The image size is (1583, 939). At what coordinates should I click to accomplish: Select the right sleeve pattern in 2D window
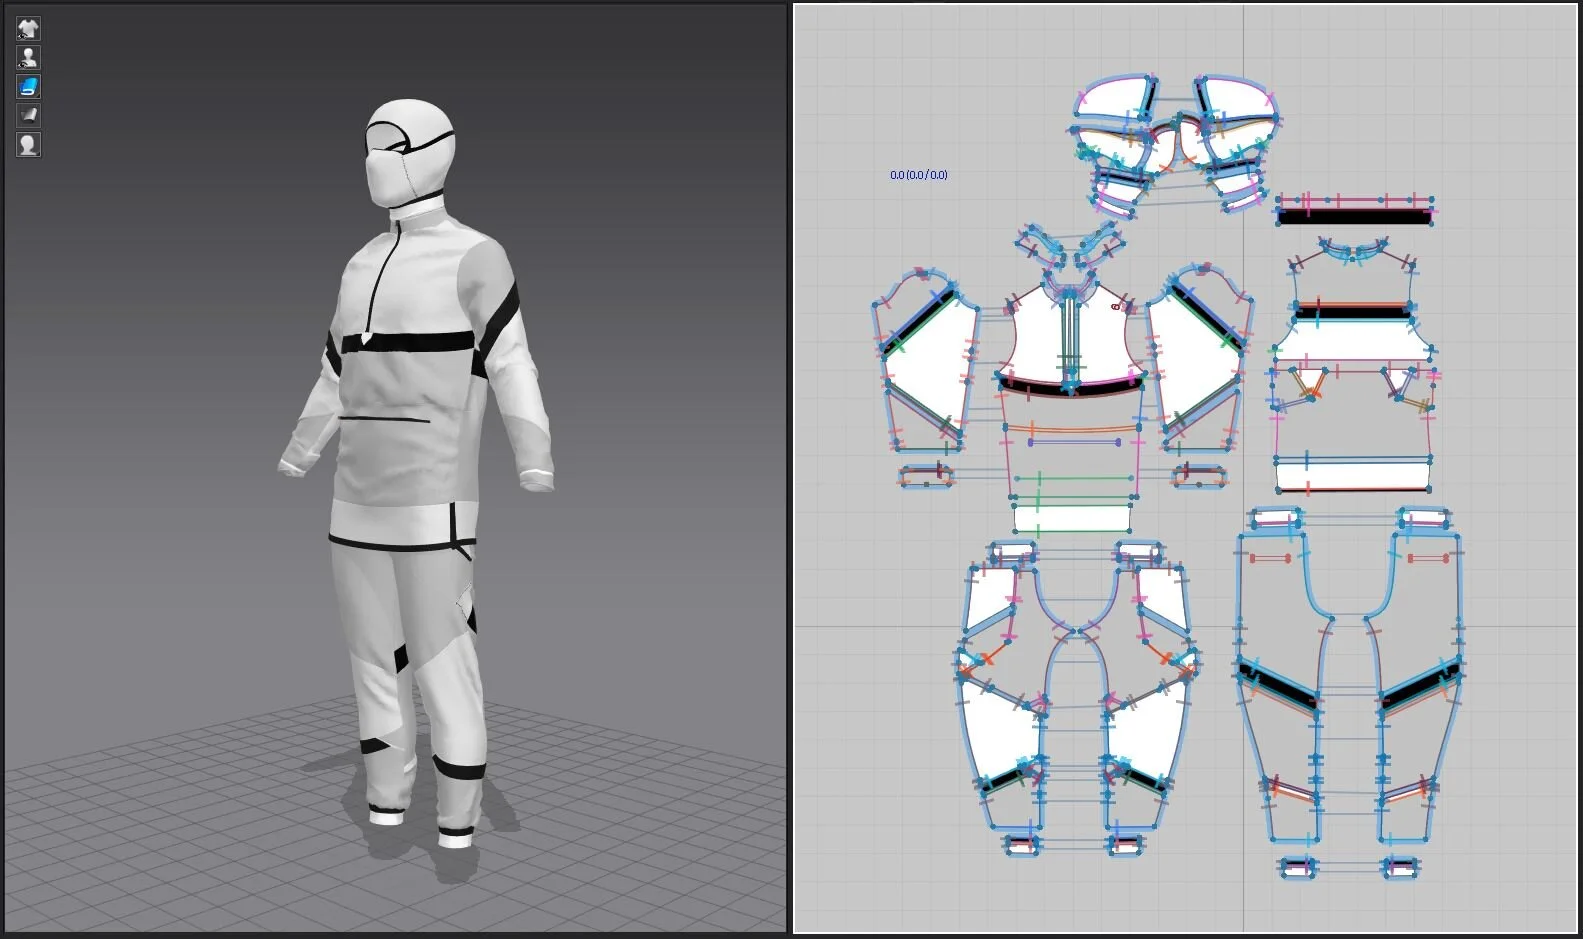point(1198,362)
